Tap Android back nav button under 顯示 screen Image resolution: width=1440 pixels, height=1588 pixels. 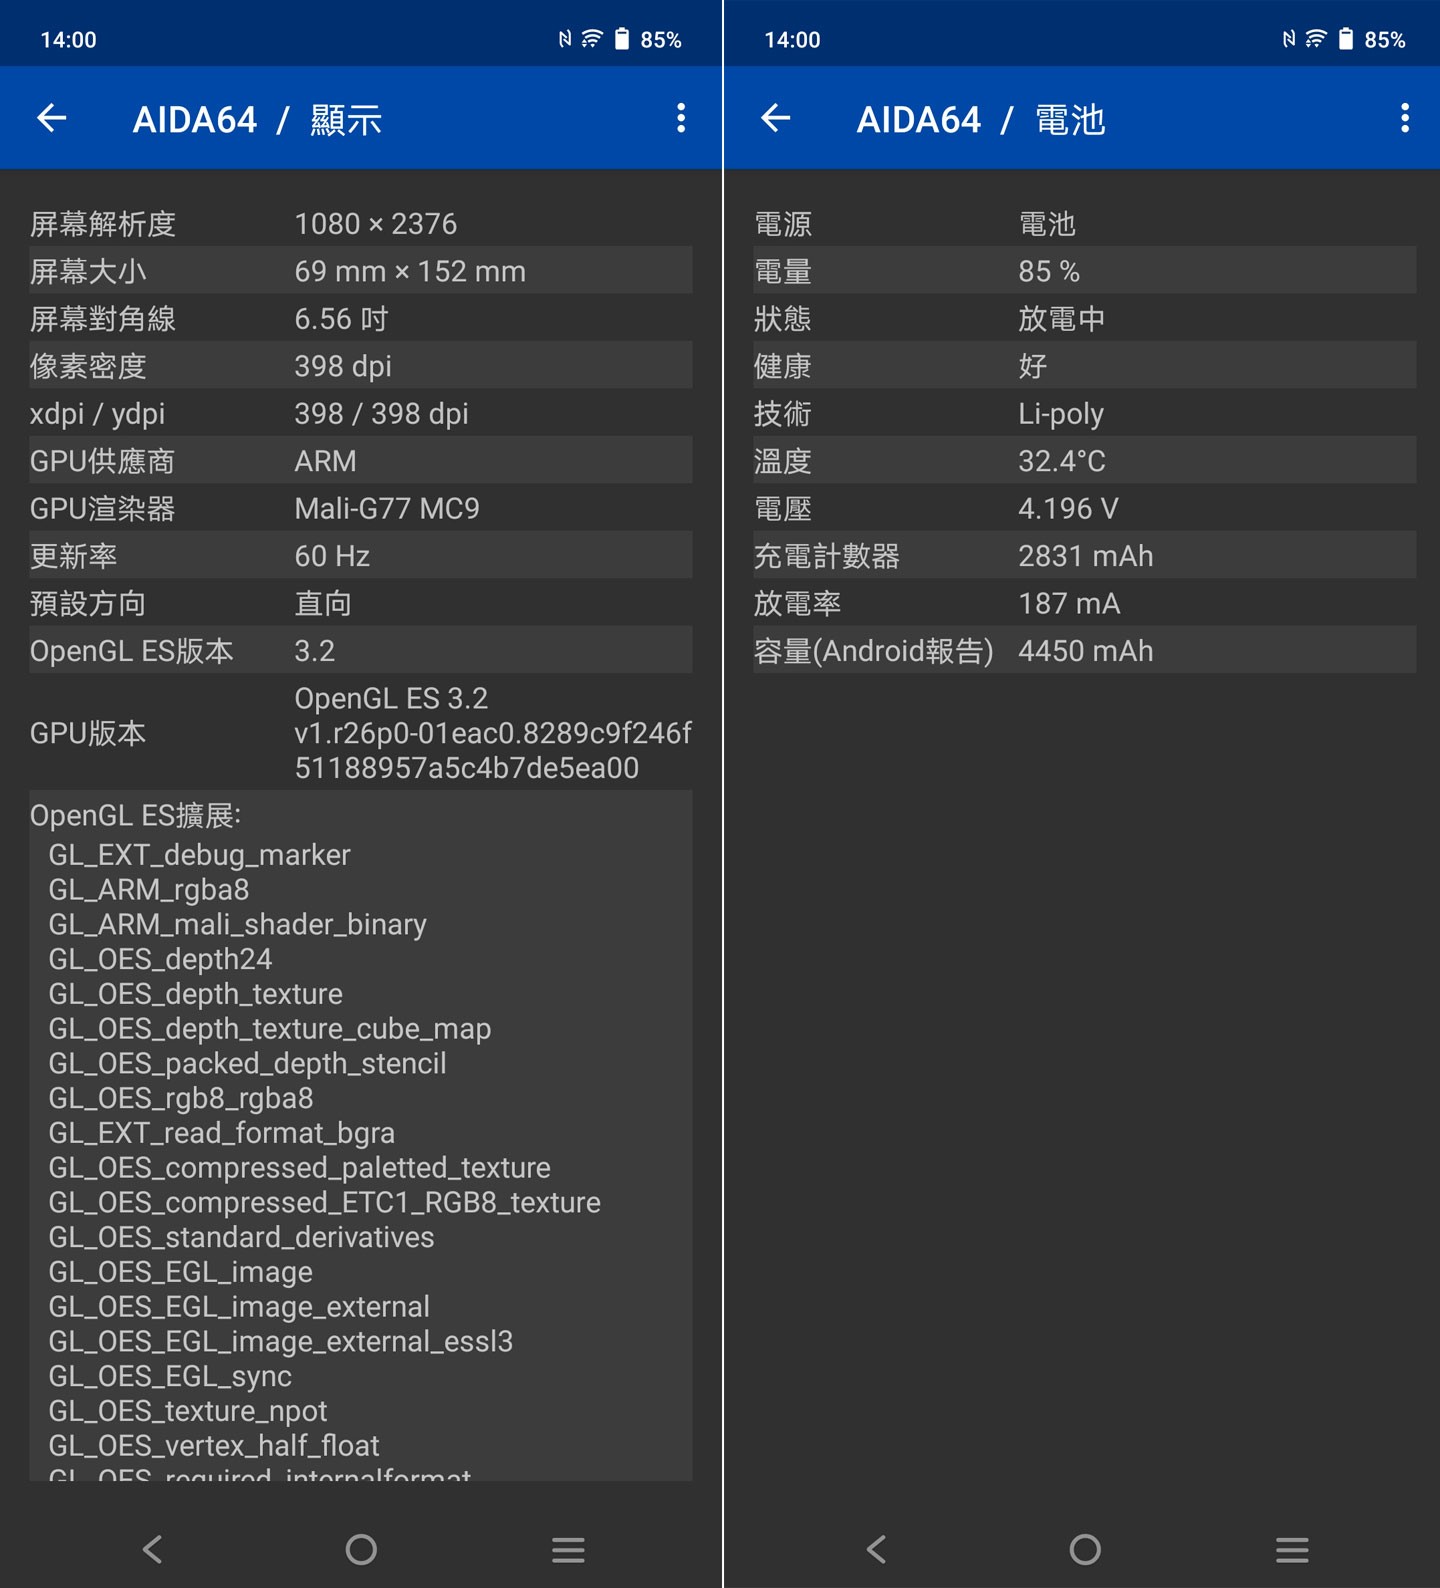[x=153, y=1550]
